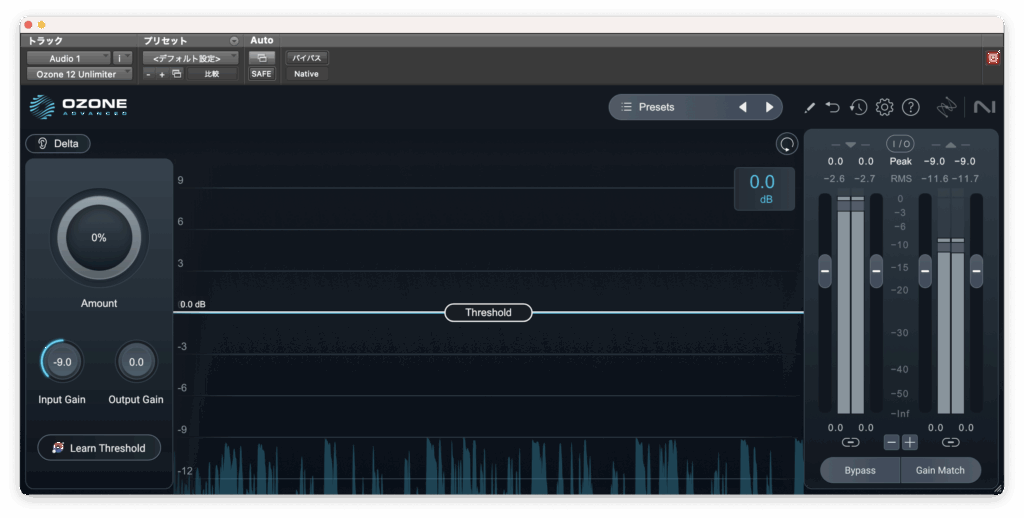Click the Undo arrow icon

tap(833, 107)
